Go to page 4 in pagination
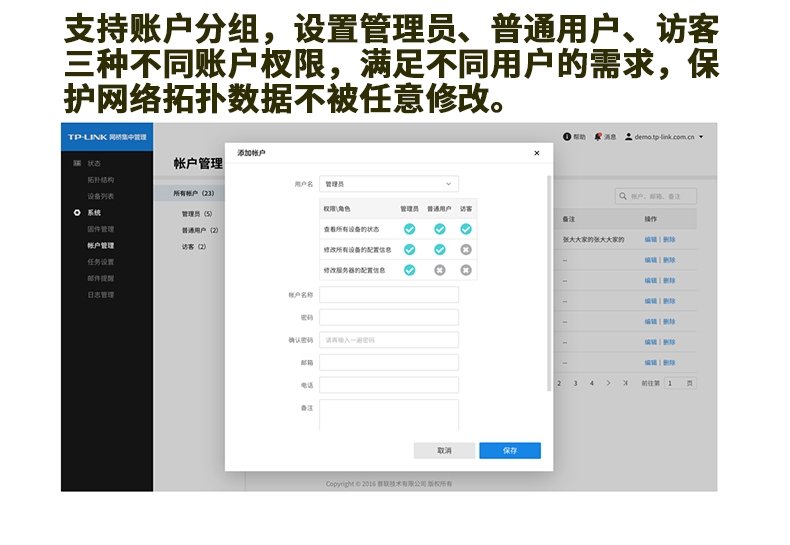The image size is (790, 545). click(x=591, y=383)
